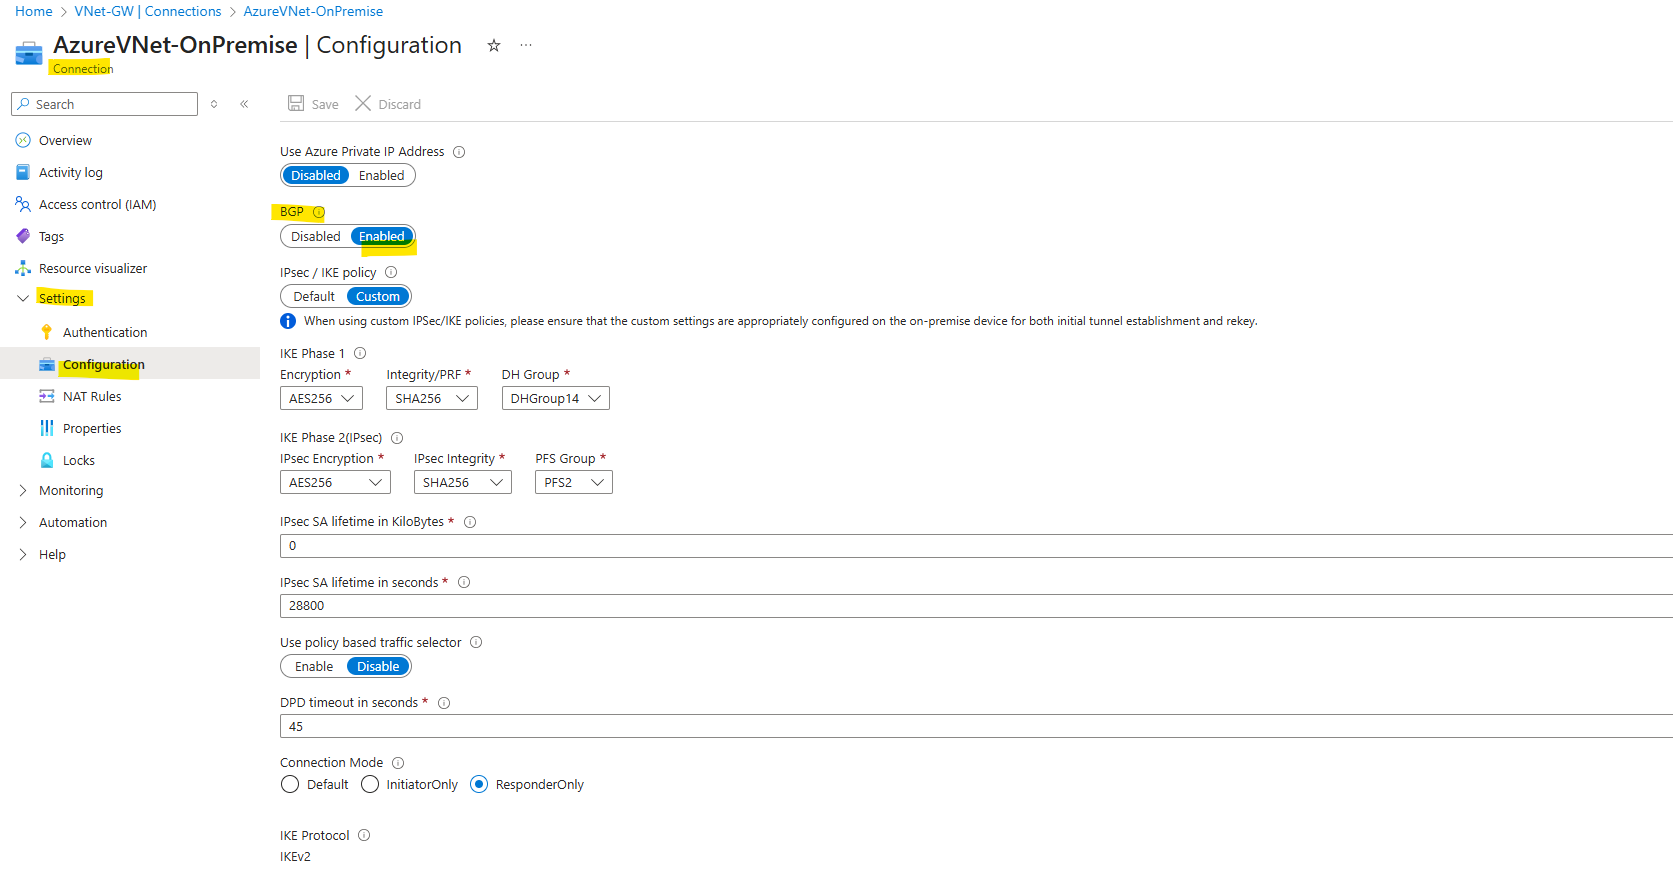1673x883 pixels.
Task: Select InitiatorOnly connection mode radio button
Action: click(x=370, y=784)
